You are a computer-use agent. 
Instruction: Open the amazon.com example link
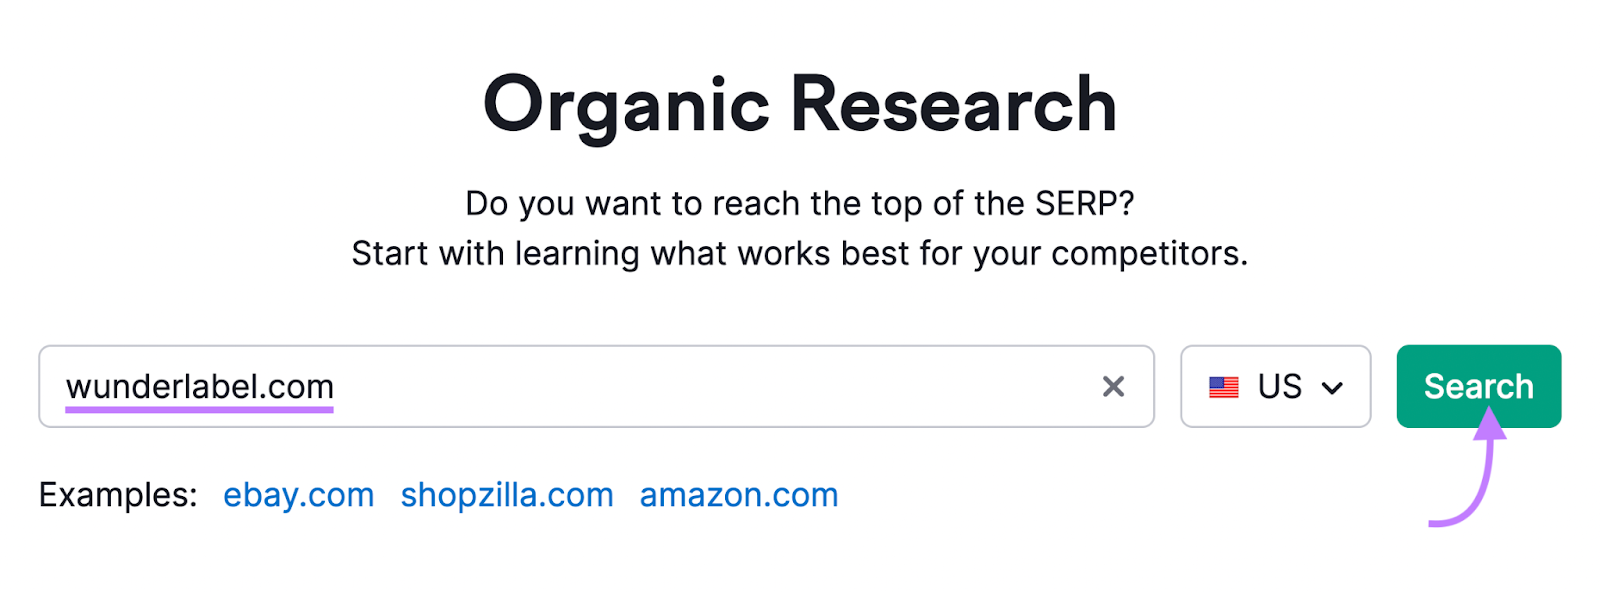pos(738,494)
